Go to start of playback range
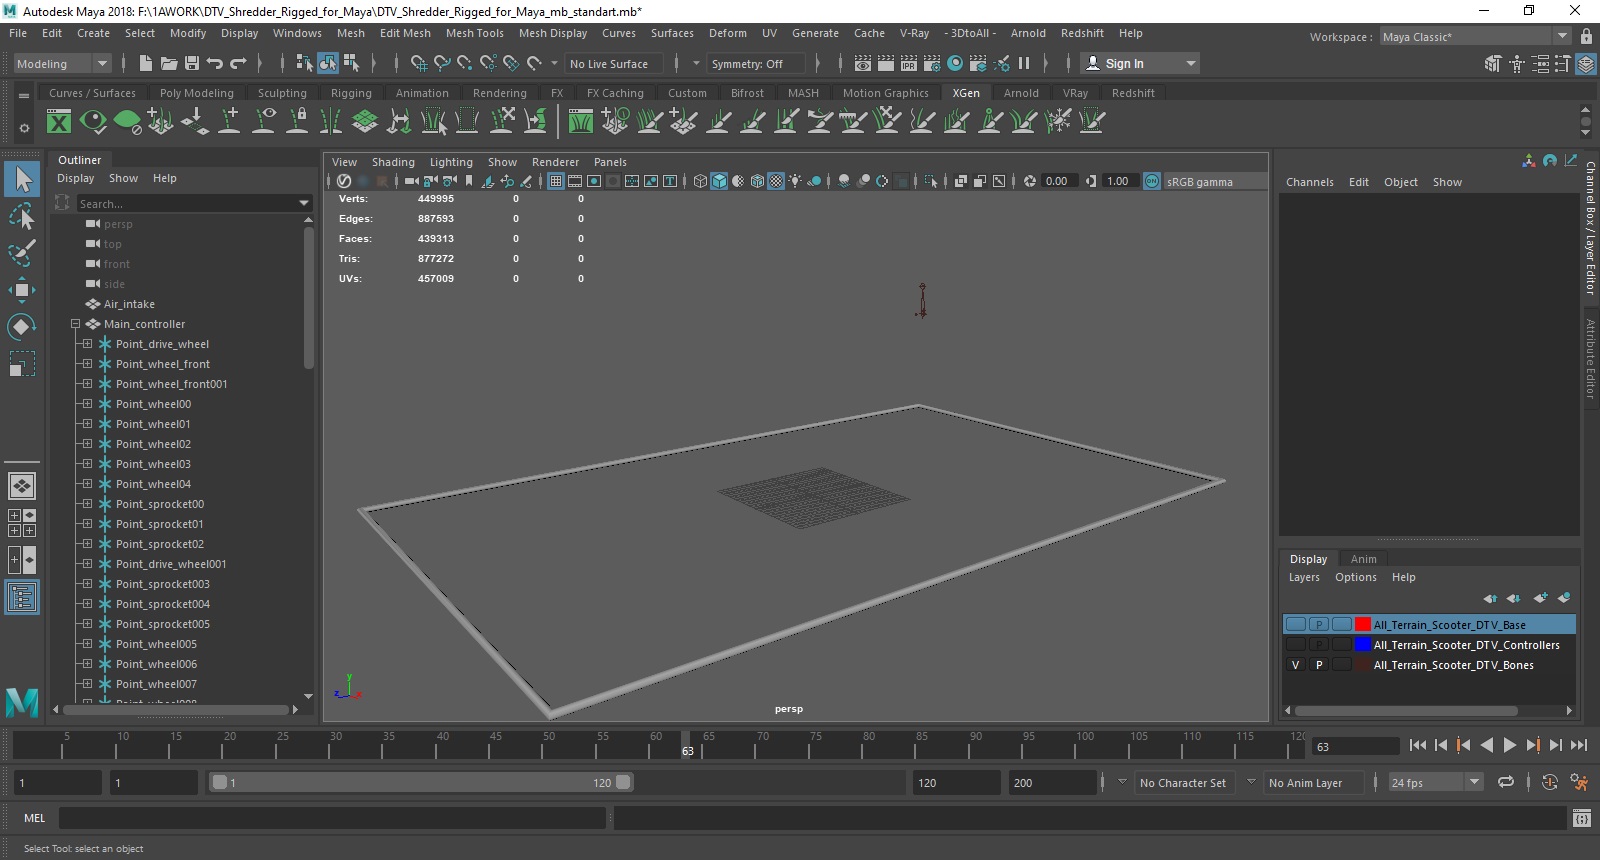This screenshot has width=1600, height=860. 1418,745
